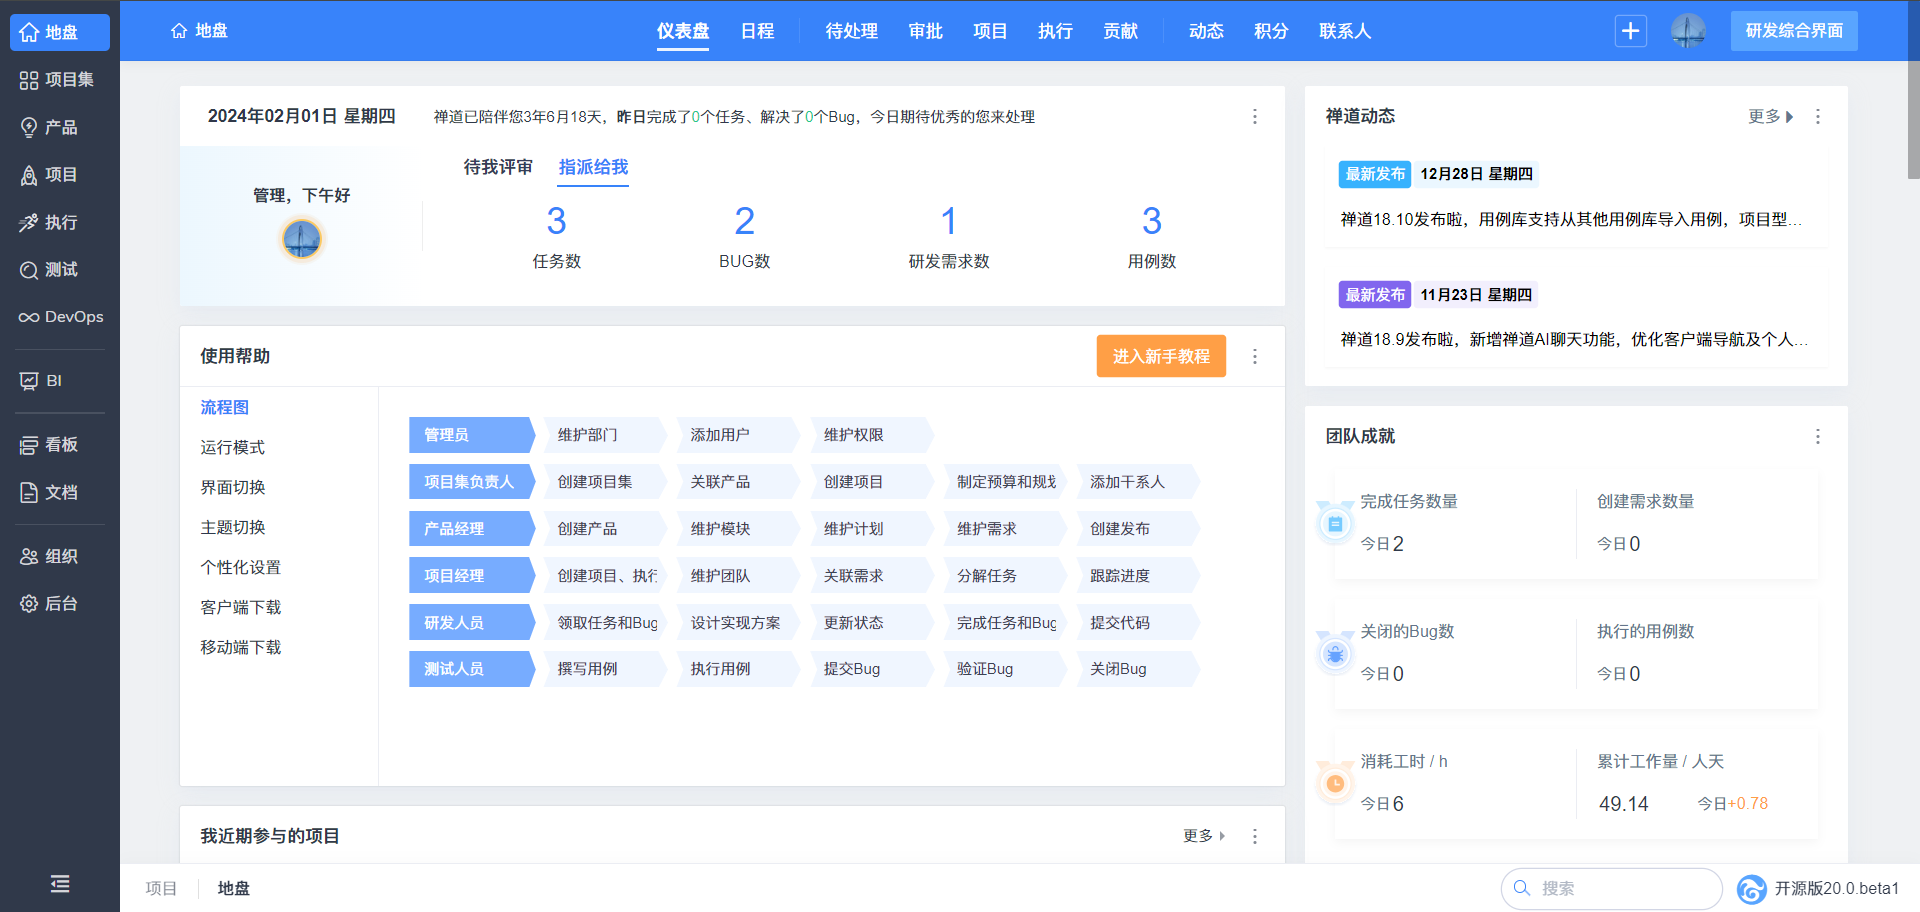Open the DevOps sidebar module
This screenshot has height=912, width=1920.
(x=60, y=317)
